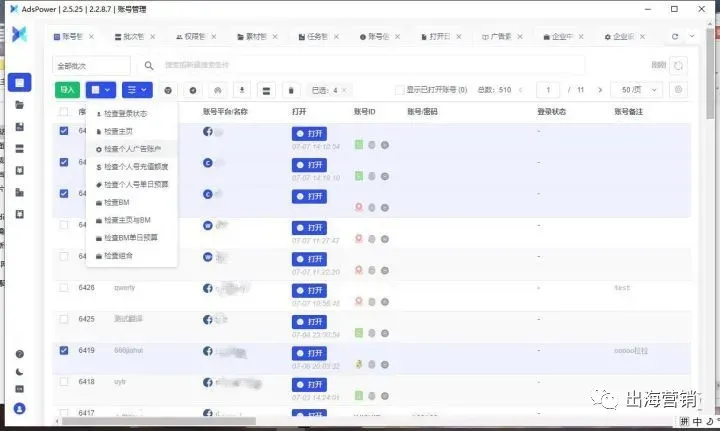Open the 50/页 page size dropdown

637,90
